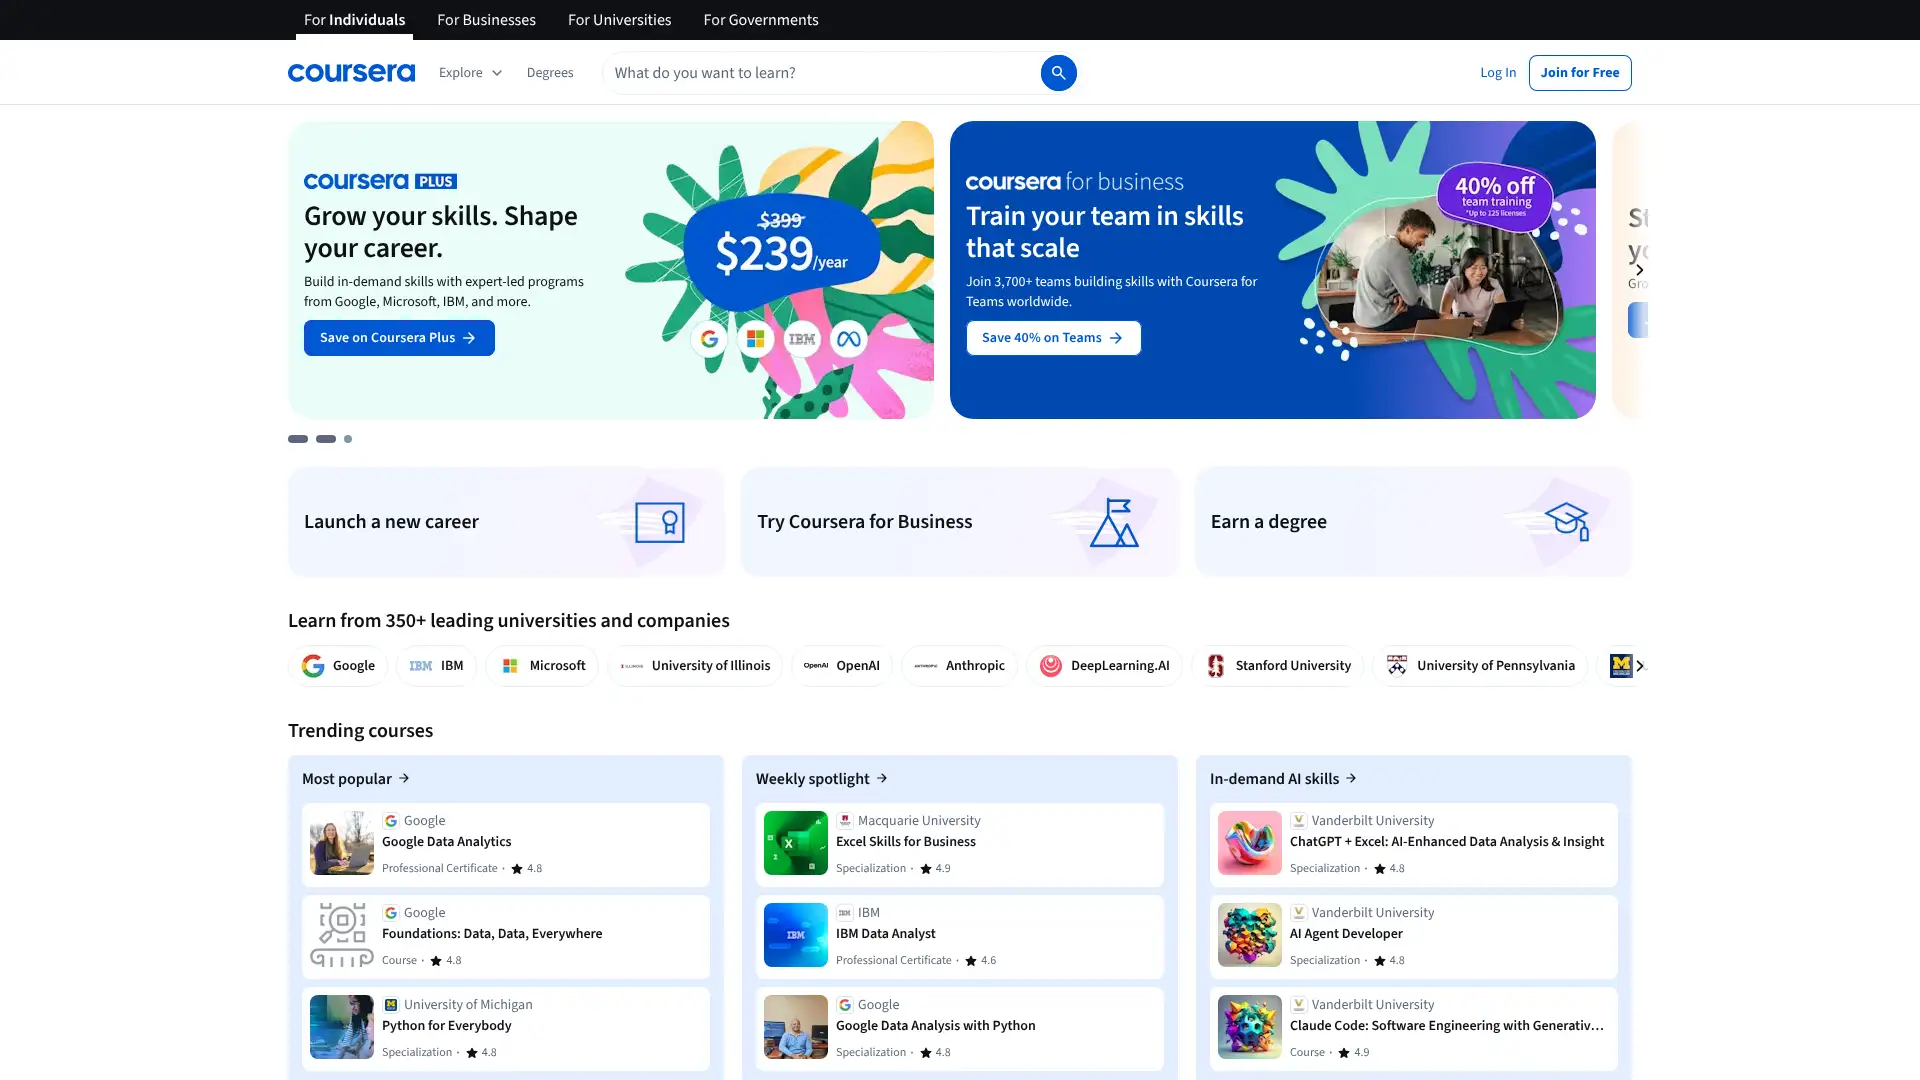Open IBM Data Analyst thumbnail
1920x1080 pixels.
796,935
